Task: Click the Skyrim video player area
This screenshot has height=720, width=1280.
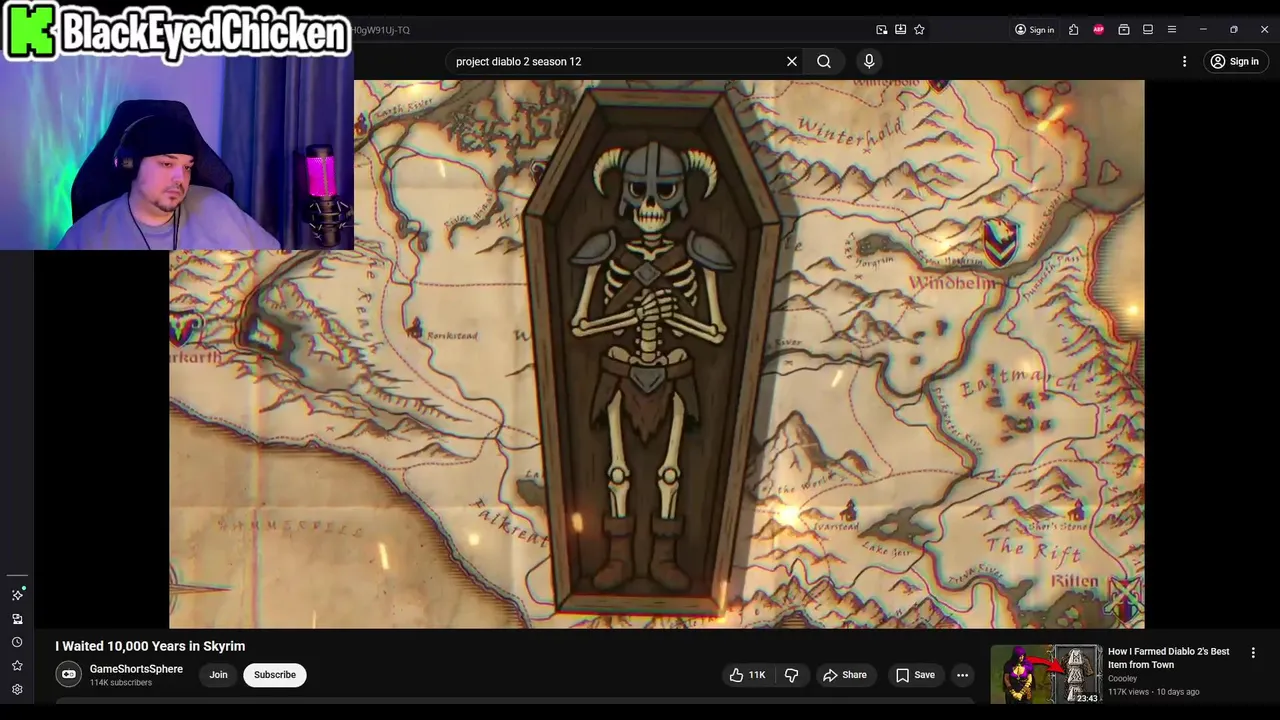Action: (657, 354)
